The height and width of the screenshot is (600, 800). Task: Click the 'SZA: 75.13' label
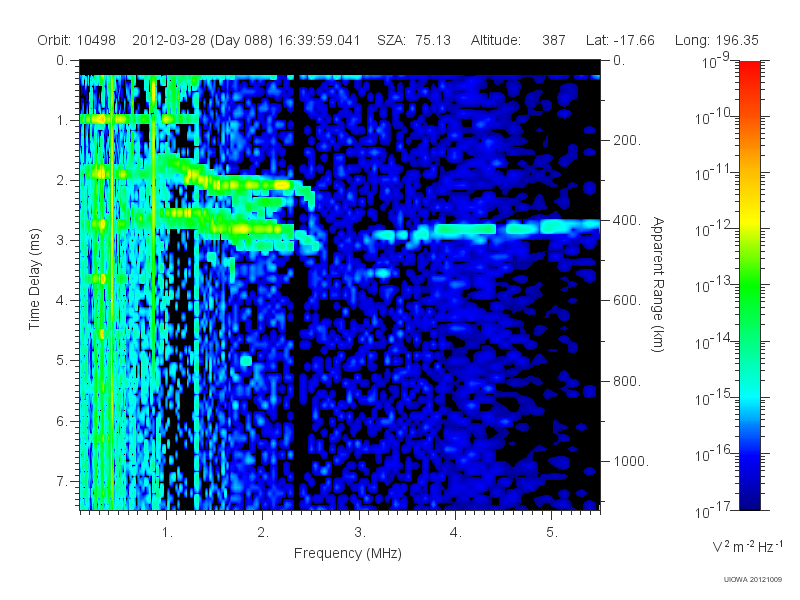[x=414, y=40]
